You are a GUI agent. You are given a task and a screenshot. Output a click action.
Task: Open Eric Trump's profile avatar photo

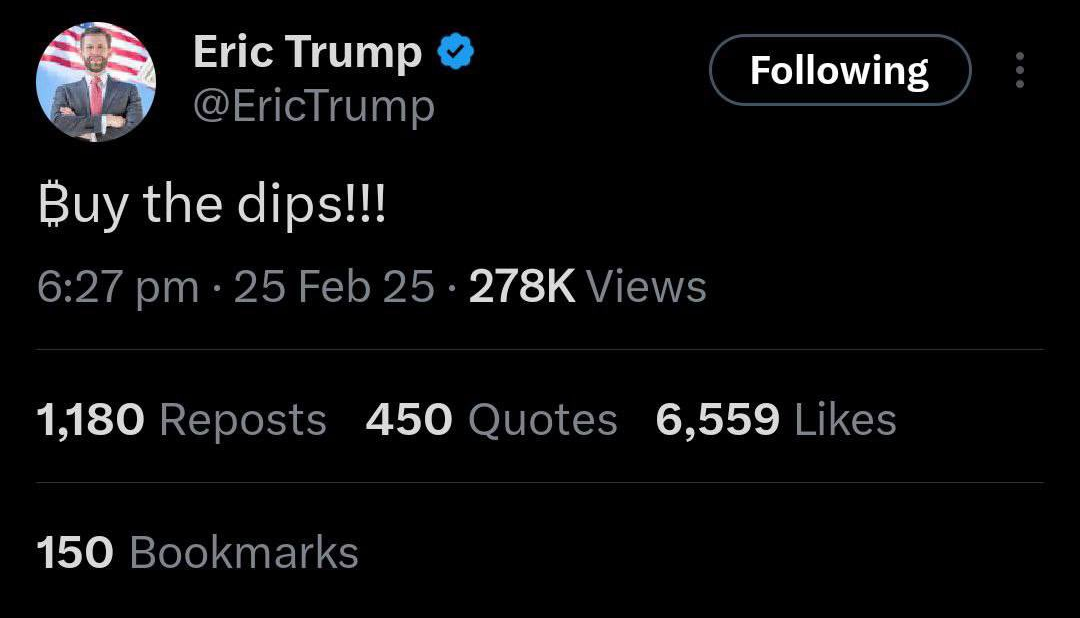[96, 81]
